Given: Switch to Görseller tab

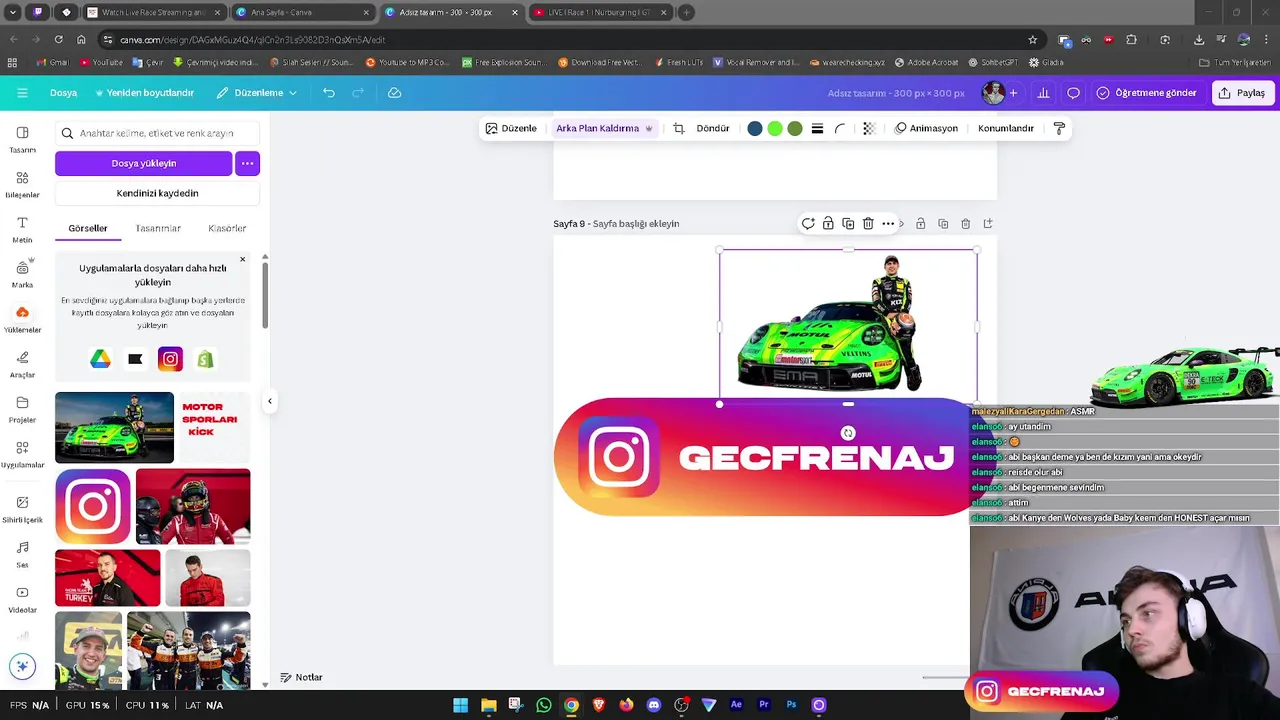Looking at the screenshot, I should click(x=88, y=228).
